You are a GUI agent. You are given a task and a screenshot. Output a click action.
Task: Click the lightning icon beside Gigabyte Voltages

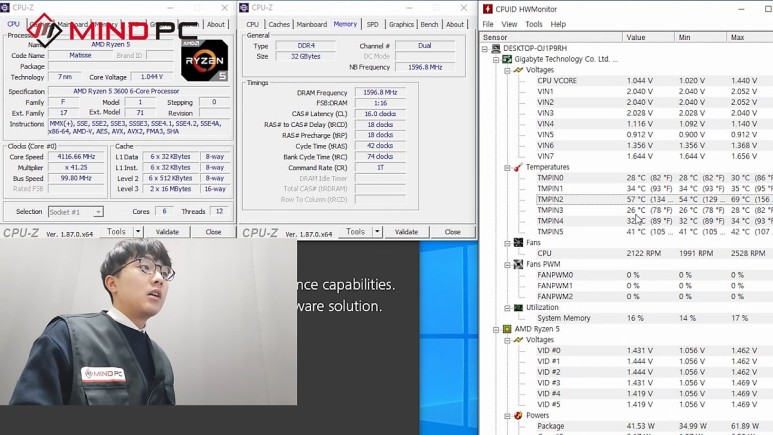coord(518,70)
